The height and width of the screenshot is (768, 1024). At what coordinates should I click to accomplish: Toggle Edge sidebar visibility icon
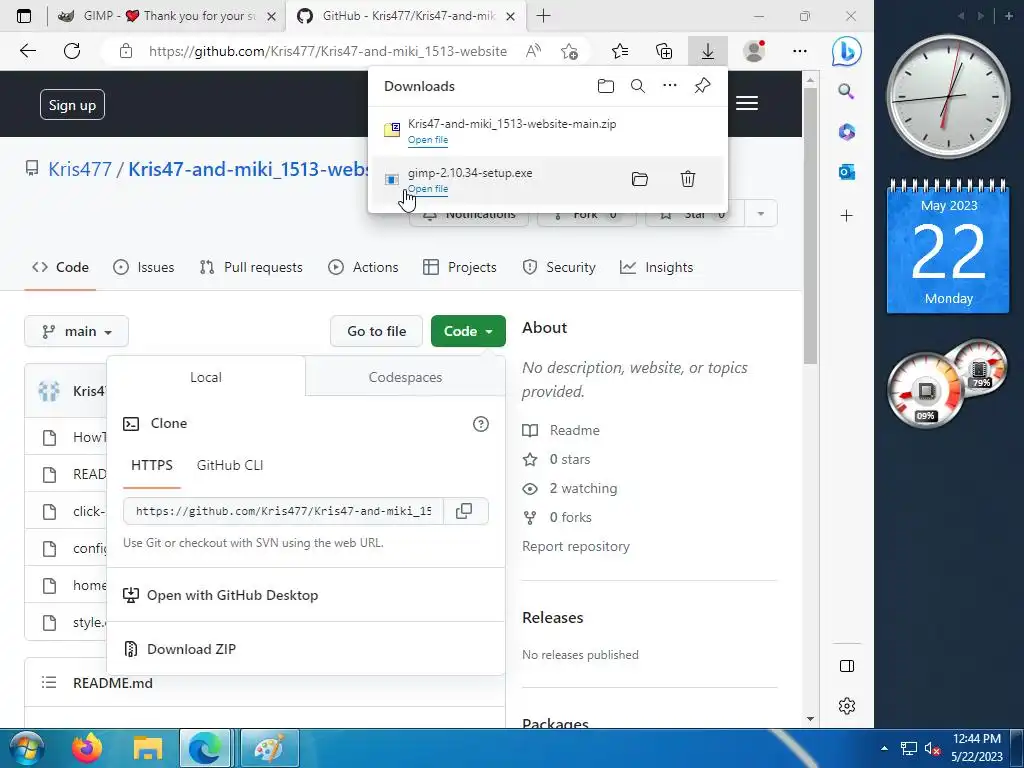click(847, 666)
